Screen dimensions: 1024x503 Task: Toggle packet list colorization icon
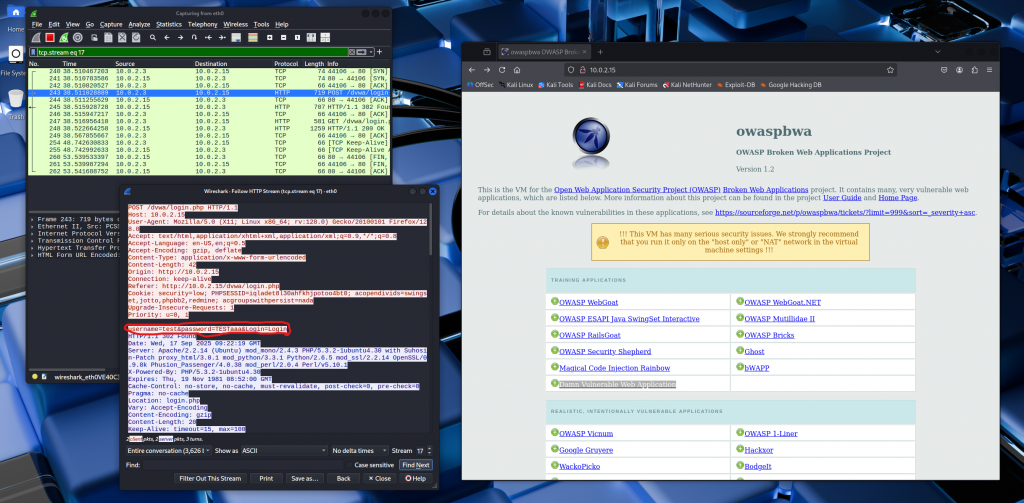253,37
